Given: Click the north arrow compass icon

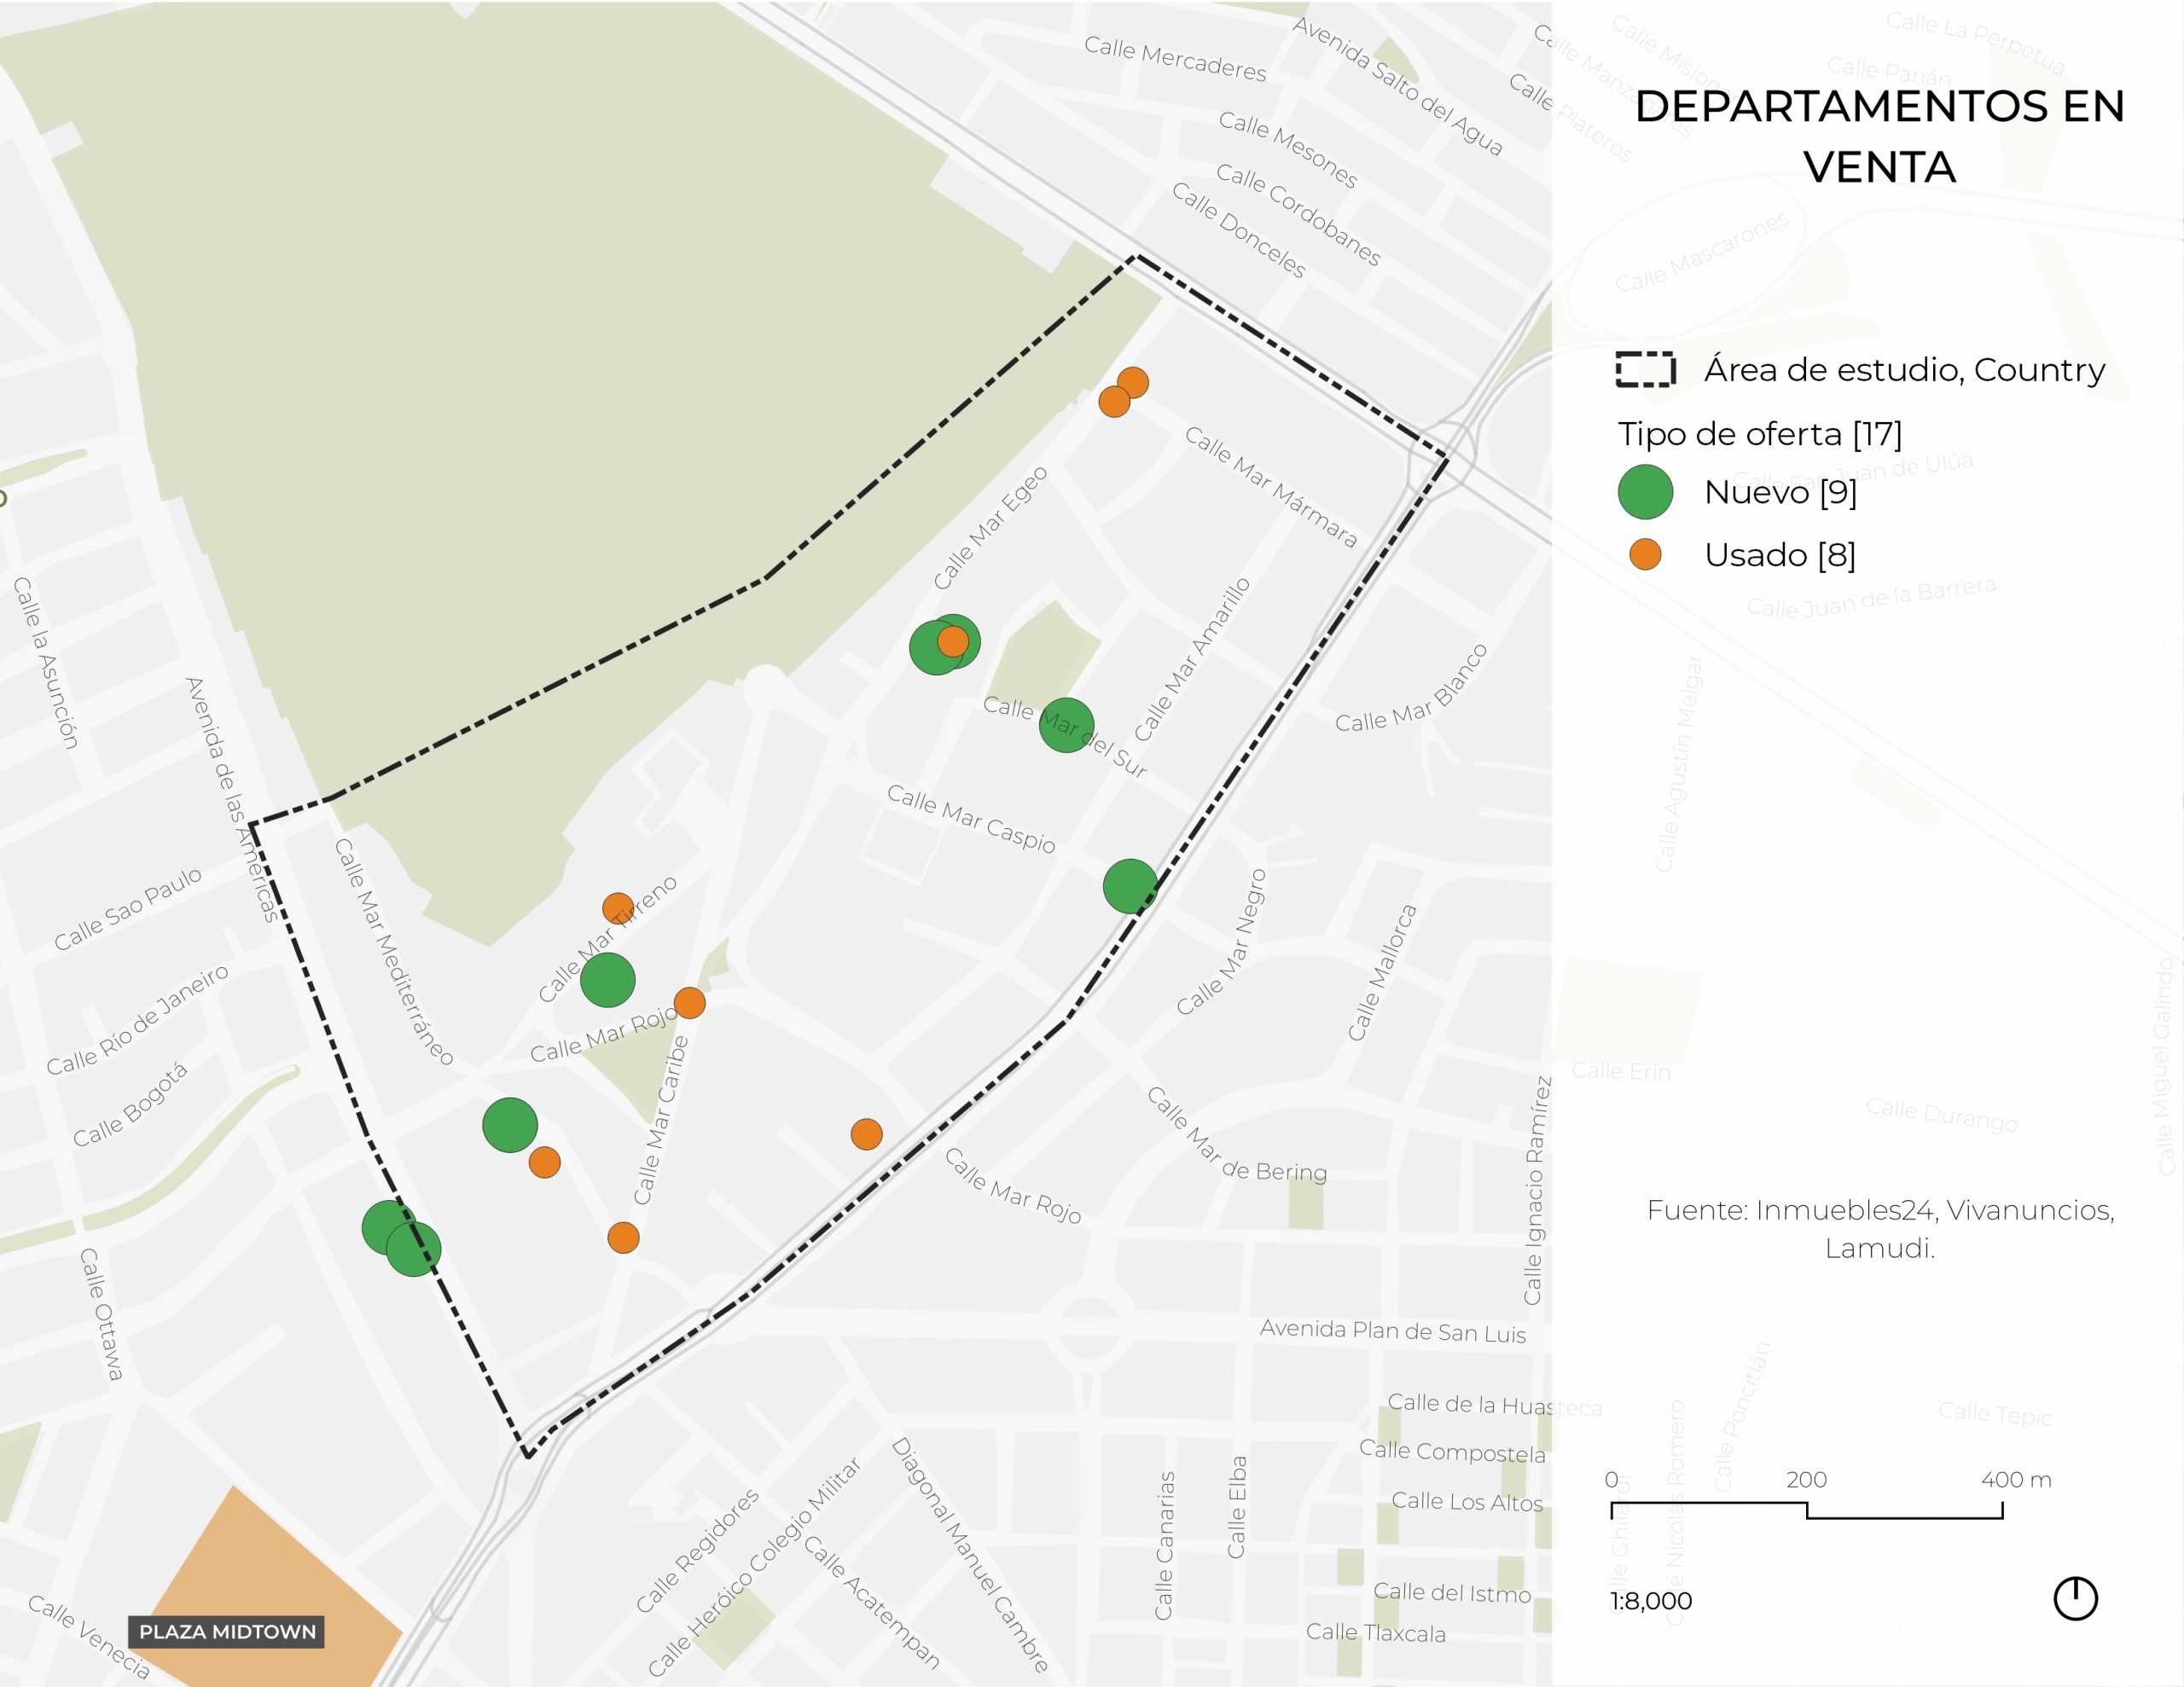Looking at the screenshot, I should [x=2075, y=1598].
